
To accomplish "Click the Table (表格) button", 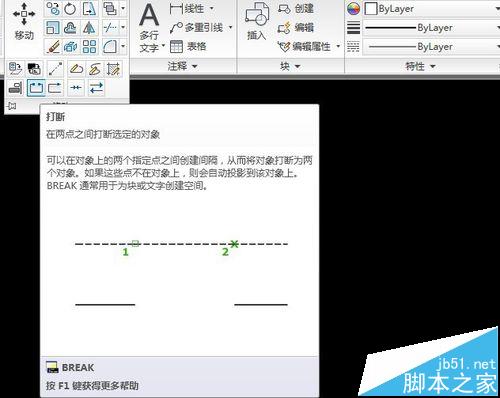I will [188, 46].
